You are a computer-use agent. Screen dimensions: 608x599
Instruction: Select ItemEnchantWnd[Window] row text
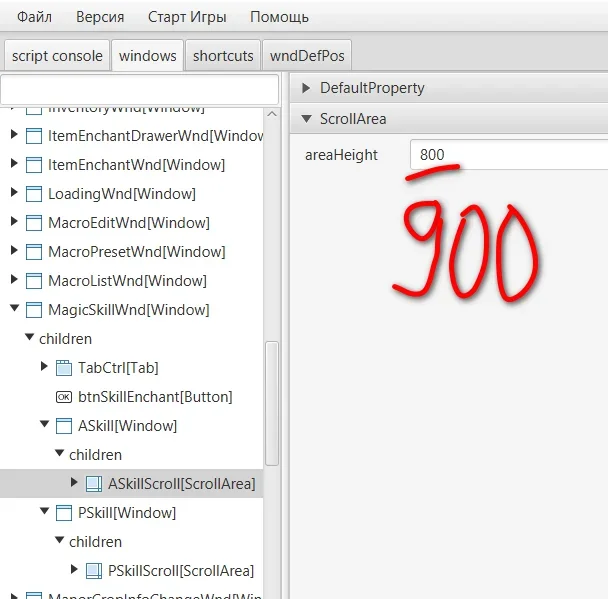(136, 165)
